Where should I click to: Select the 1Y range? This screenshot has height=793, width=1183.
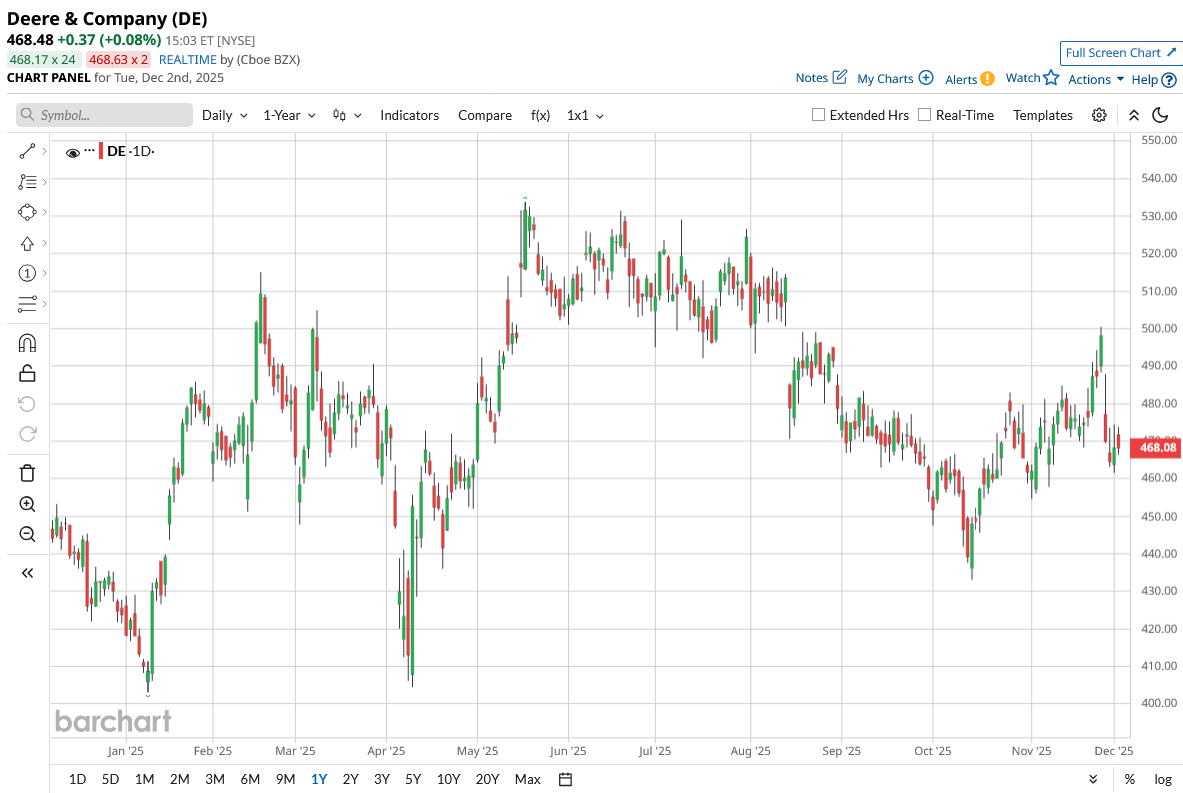pyautogui.click(x=319, y=779)
